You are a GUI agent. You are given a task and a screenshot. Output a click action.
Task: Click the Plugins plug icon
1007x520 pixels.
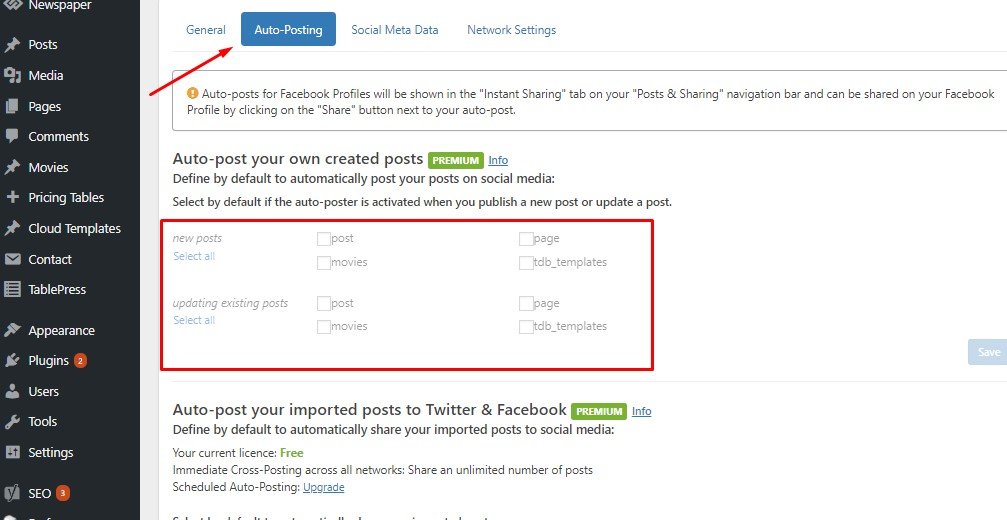pos(12,360)
